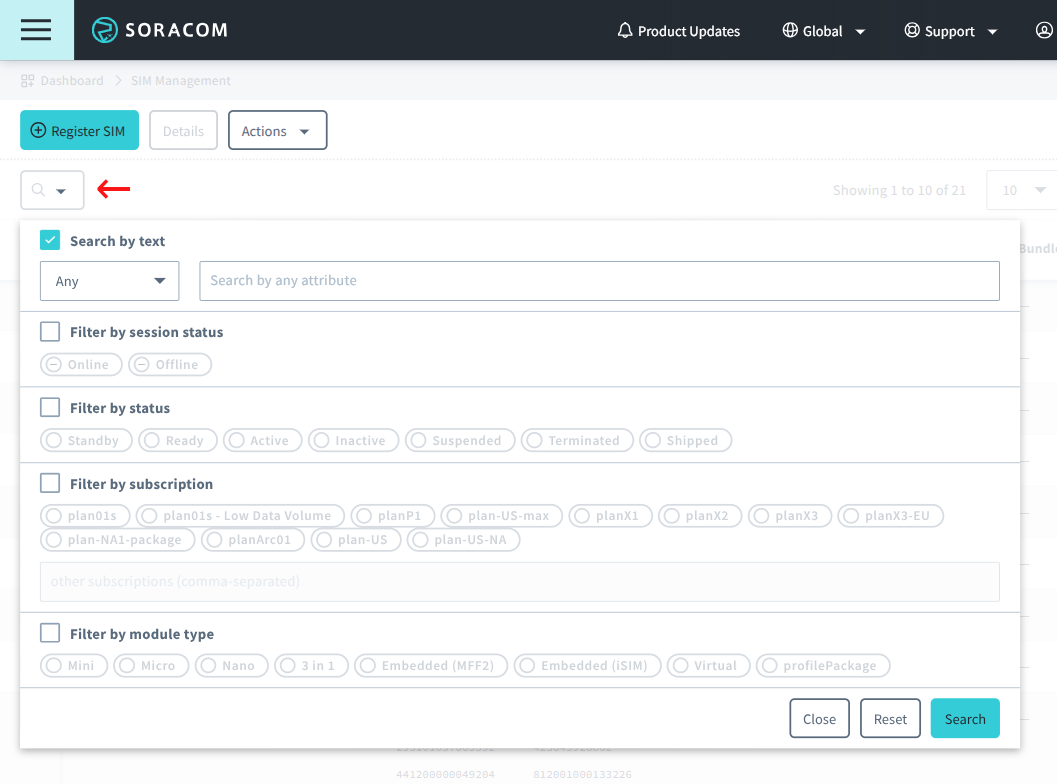This screenshot has height=784, width=1057.
Task: Click the Search by any attribute field
Action: pos(599,281)
